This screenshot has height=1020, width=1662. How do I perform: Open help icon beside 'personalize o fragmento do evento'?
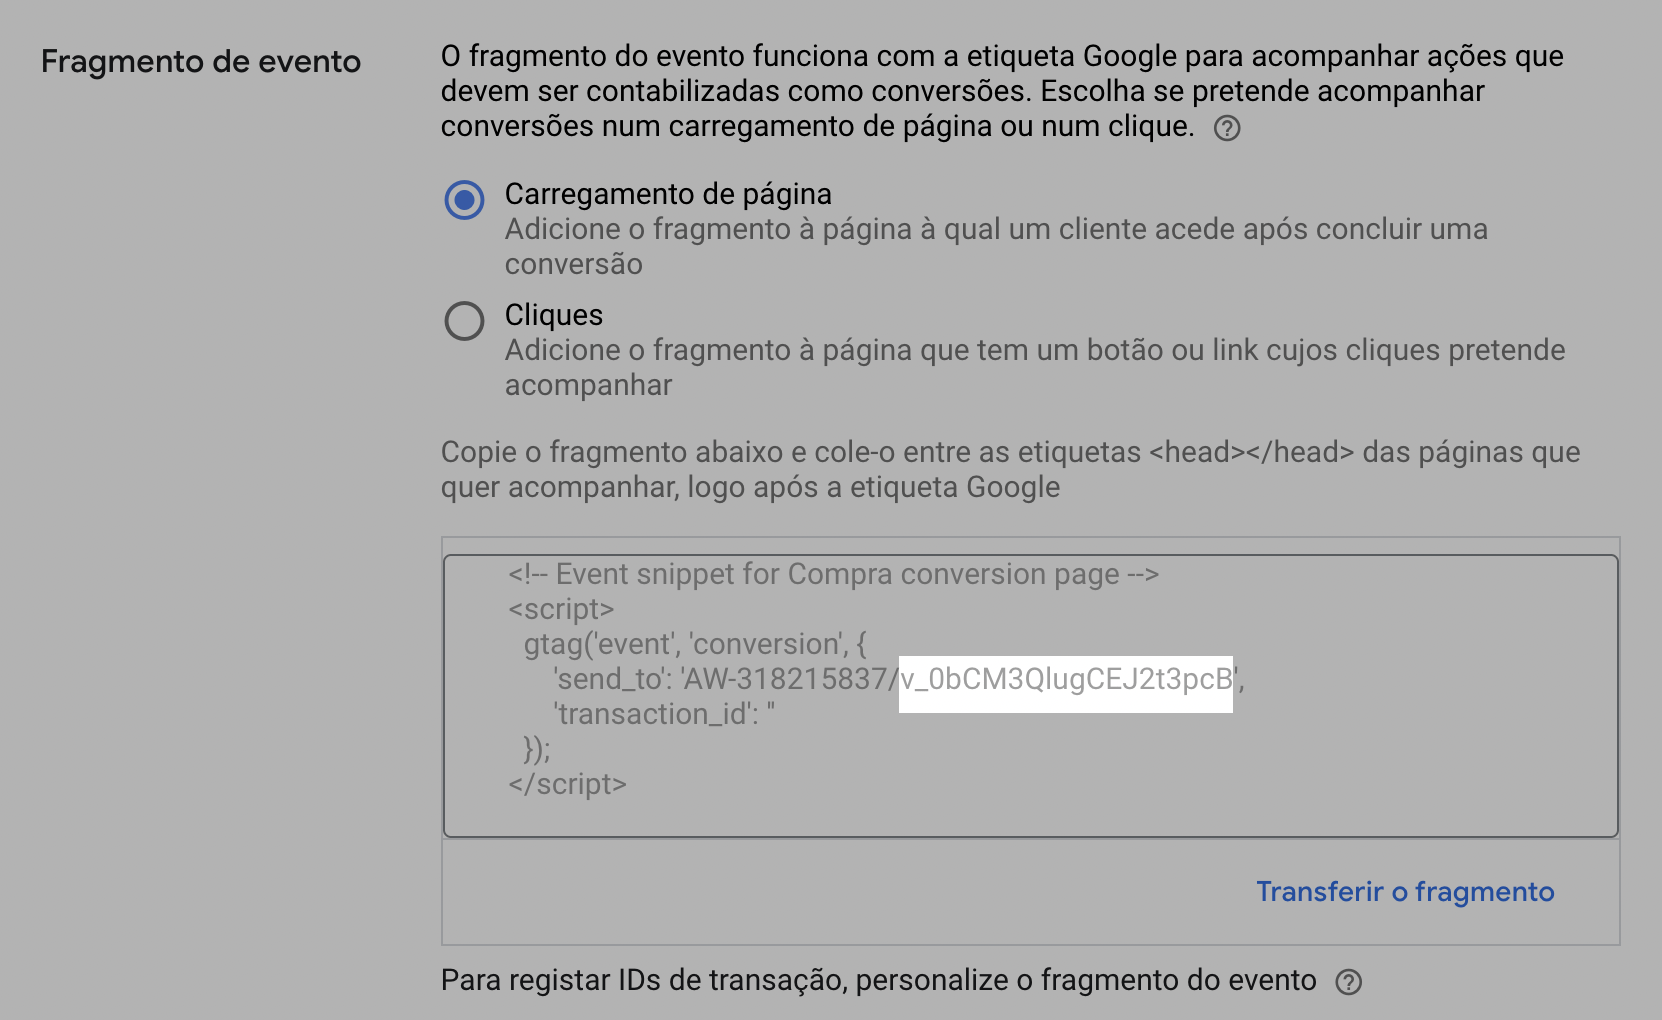[1348, 982]
